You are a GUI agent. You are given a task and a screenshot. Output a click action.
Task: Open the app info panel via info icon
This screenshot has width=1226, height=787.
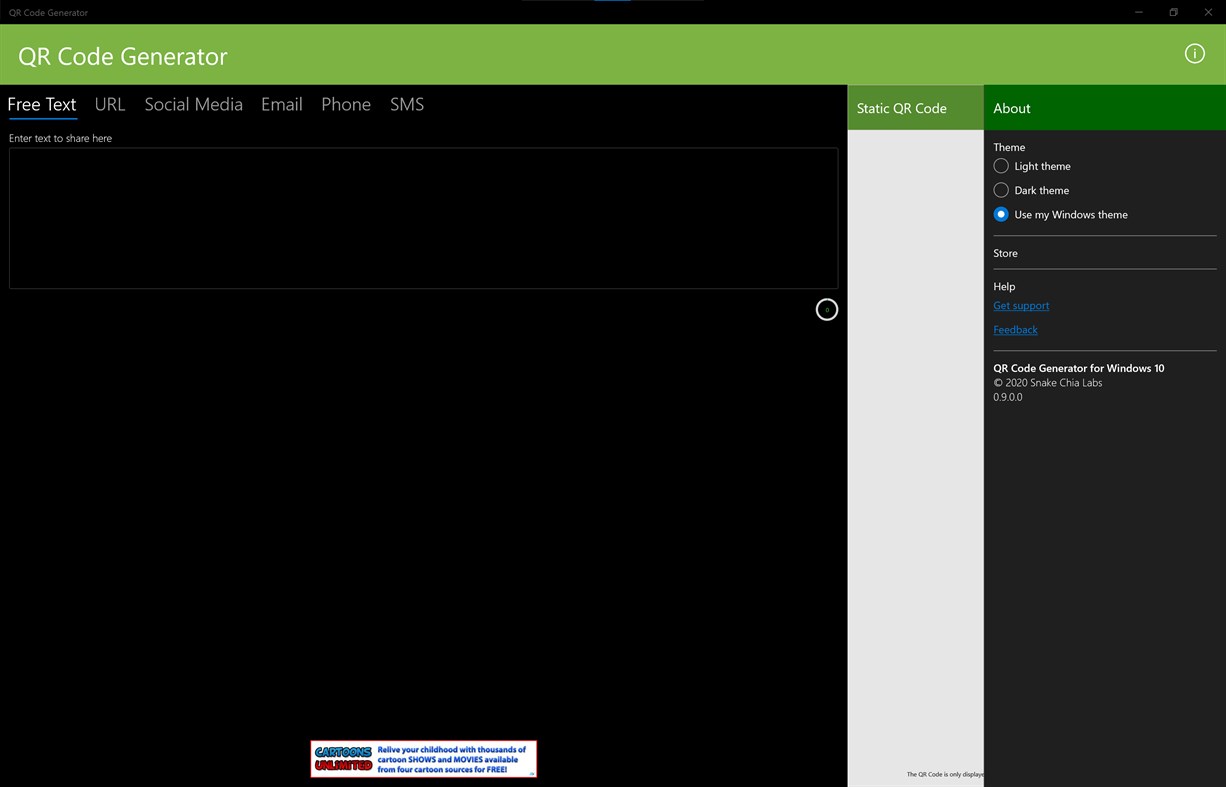(x=1195, y=53)
